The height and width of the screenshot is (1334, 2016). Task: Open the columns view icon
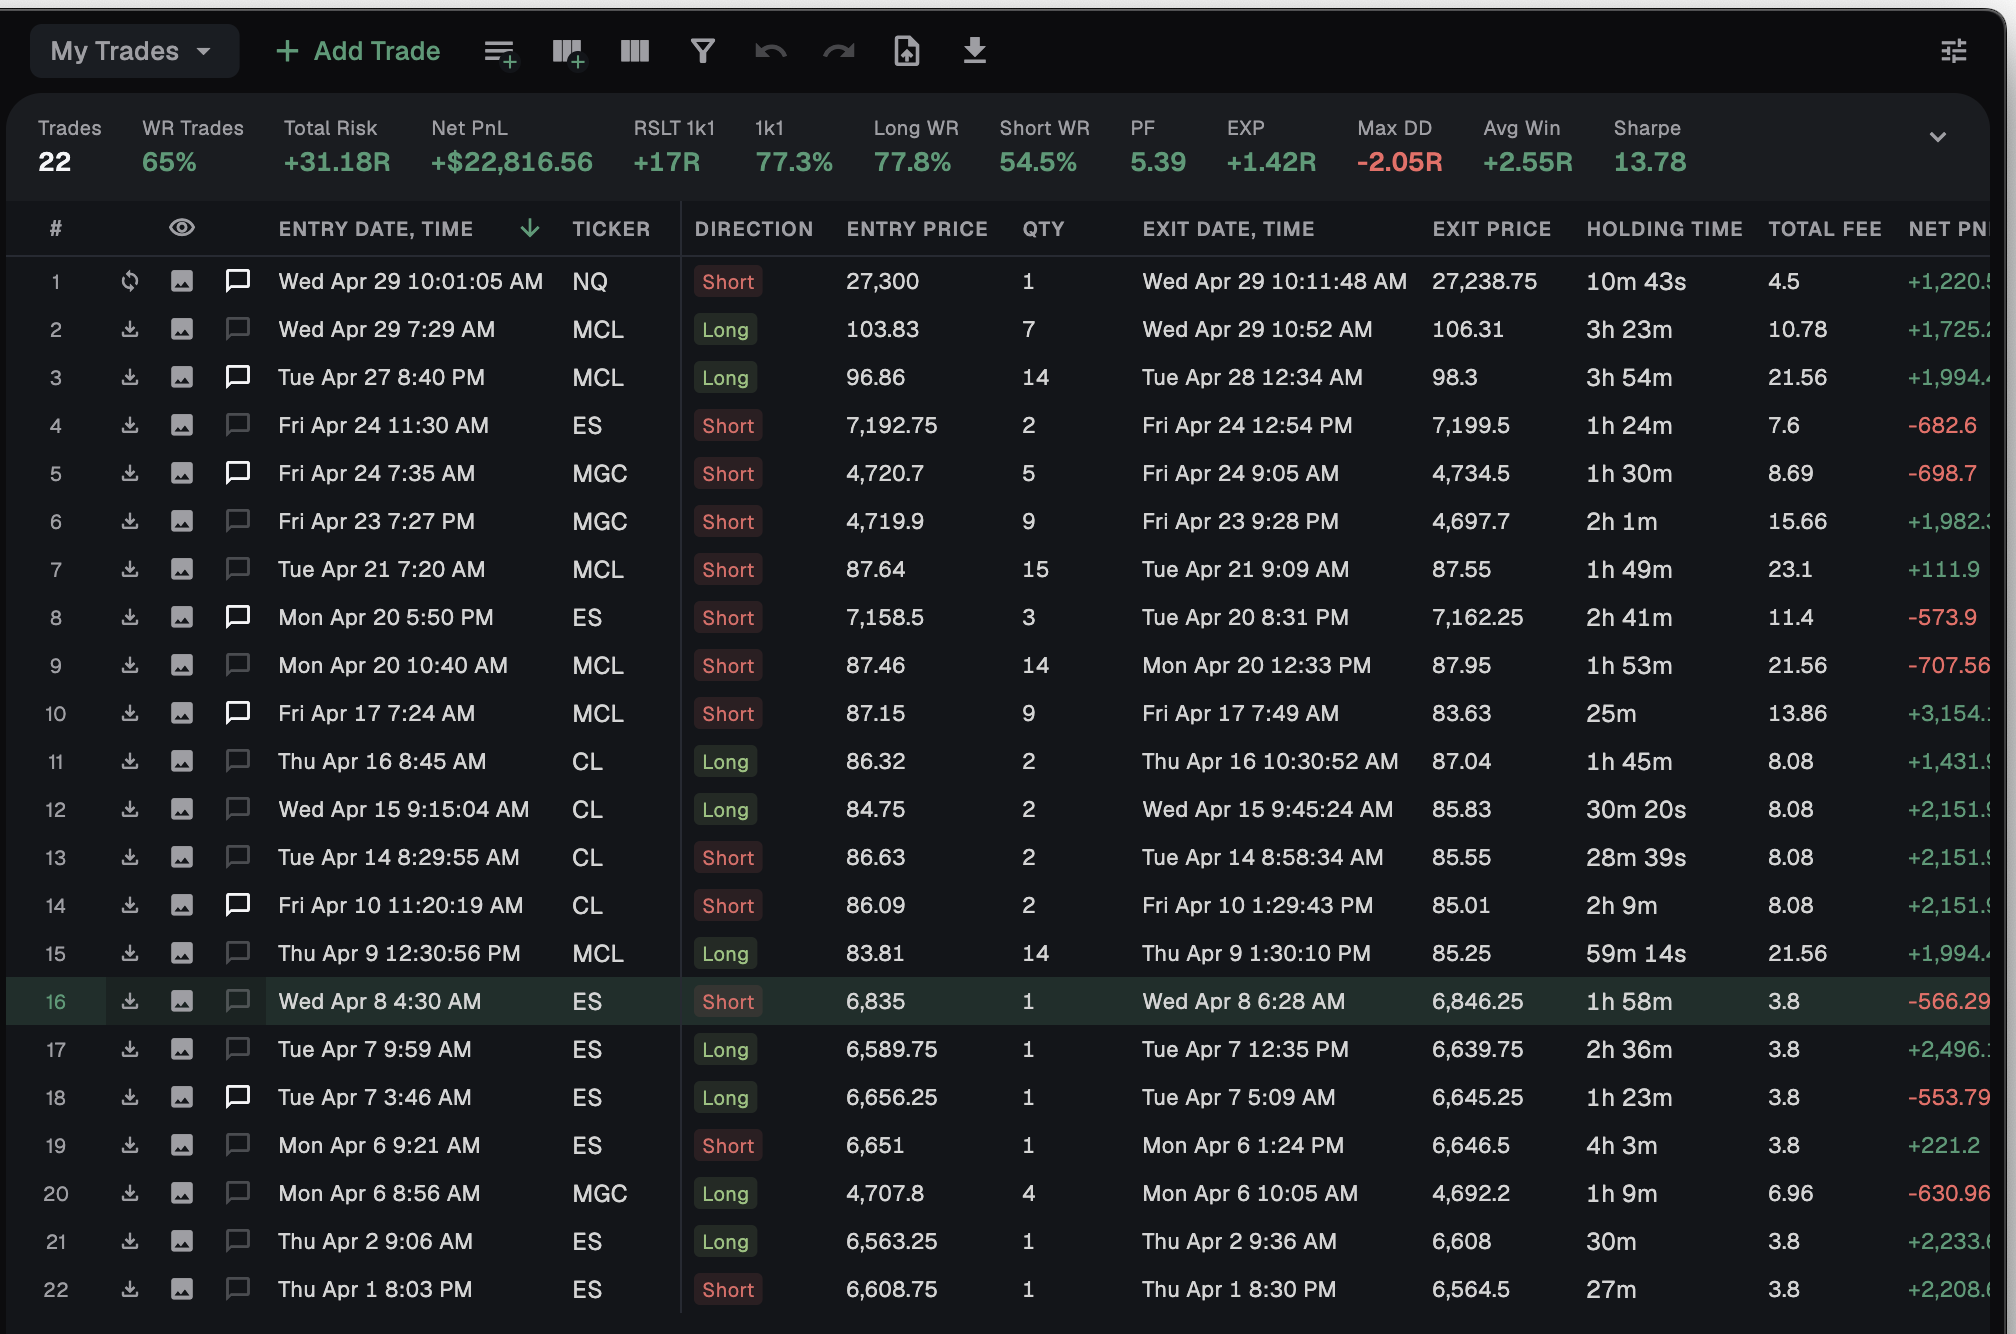click(x=635, y=51)
